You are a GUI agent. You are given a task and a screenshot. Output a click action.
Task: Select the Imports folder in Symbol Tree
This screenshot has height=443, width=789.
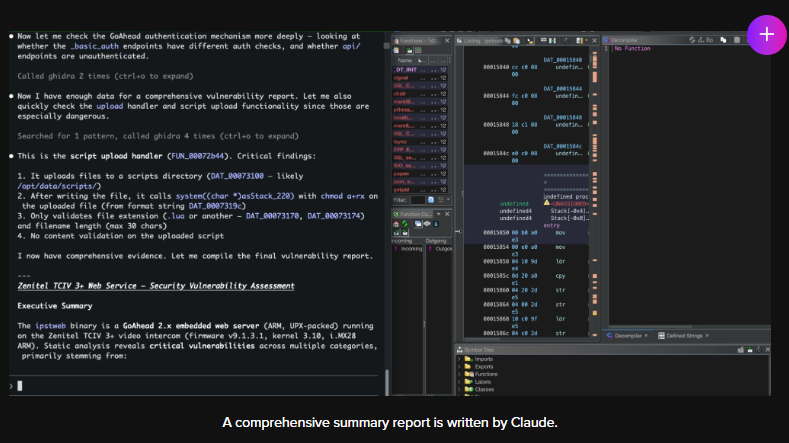[479, 359]
